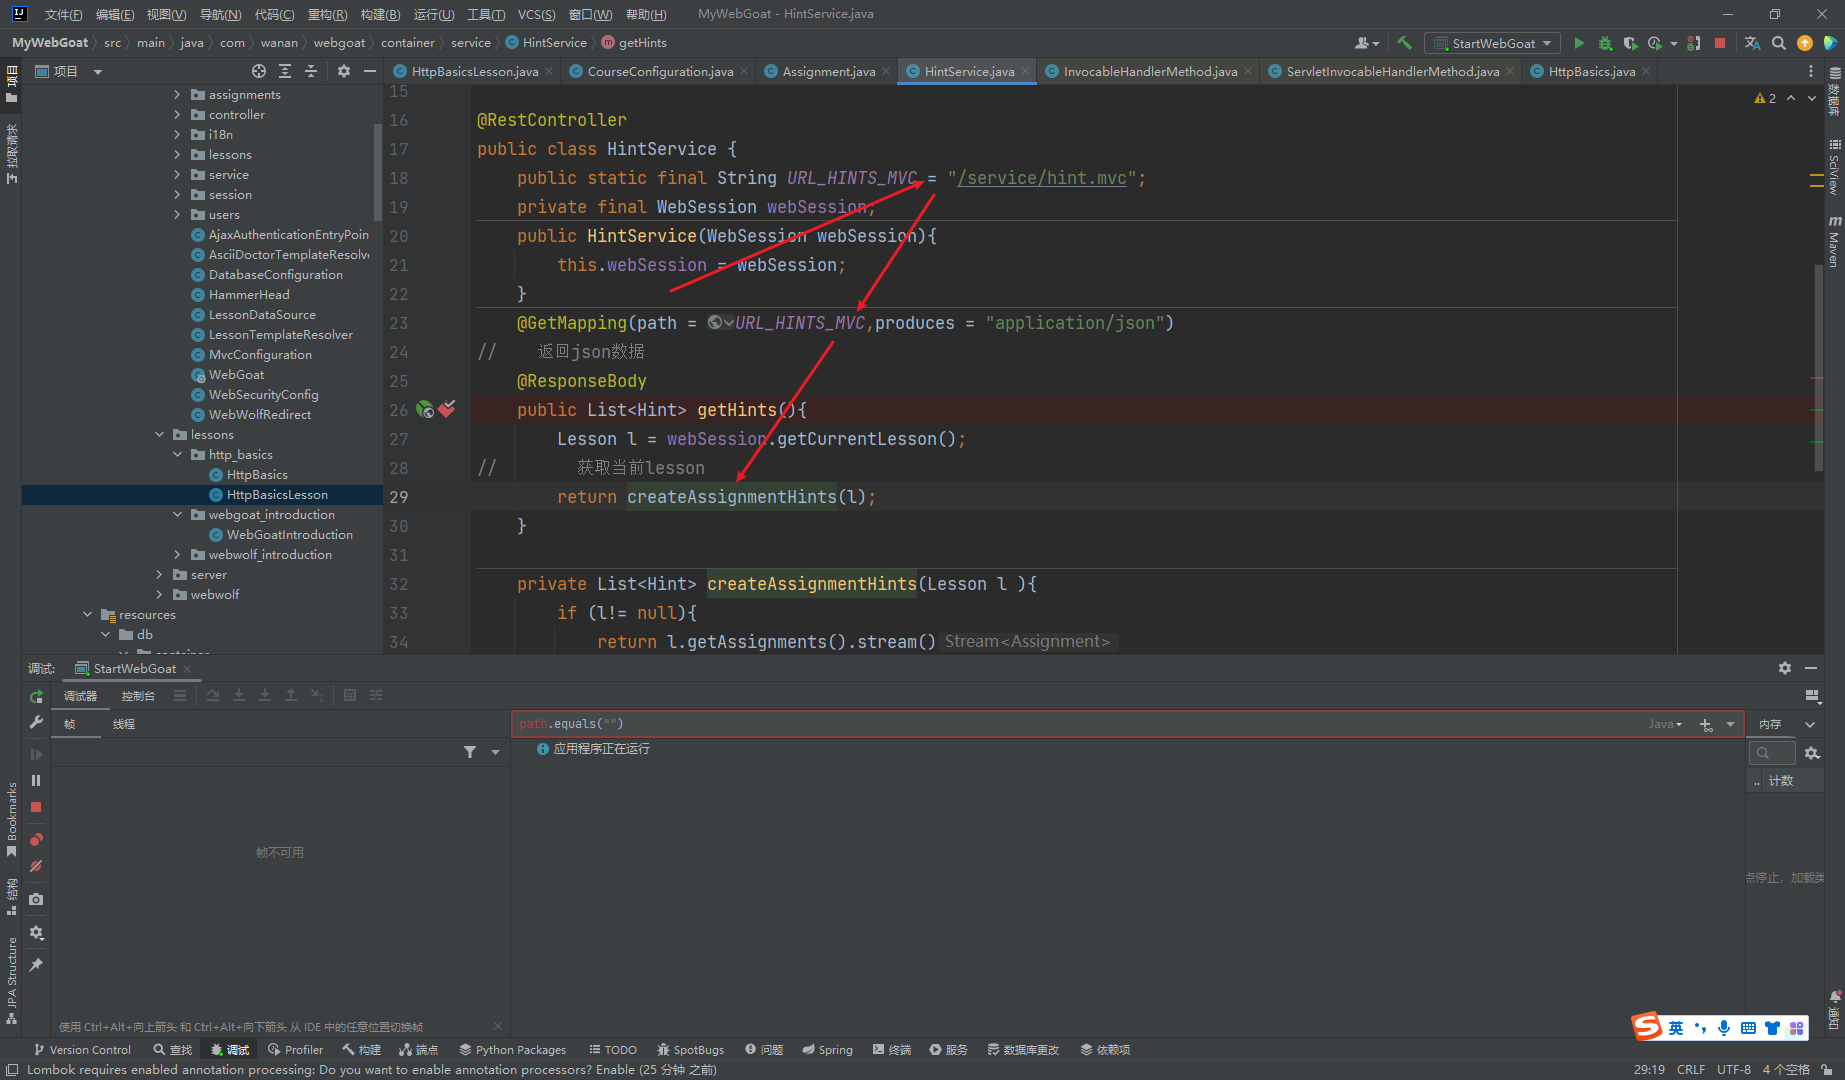Viewport: 1845px width, 1080px height.
Task: Click the run gutter icon on line 26
Action: pyautogui.click(x=425, y=409)
